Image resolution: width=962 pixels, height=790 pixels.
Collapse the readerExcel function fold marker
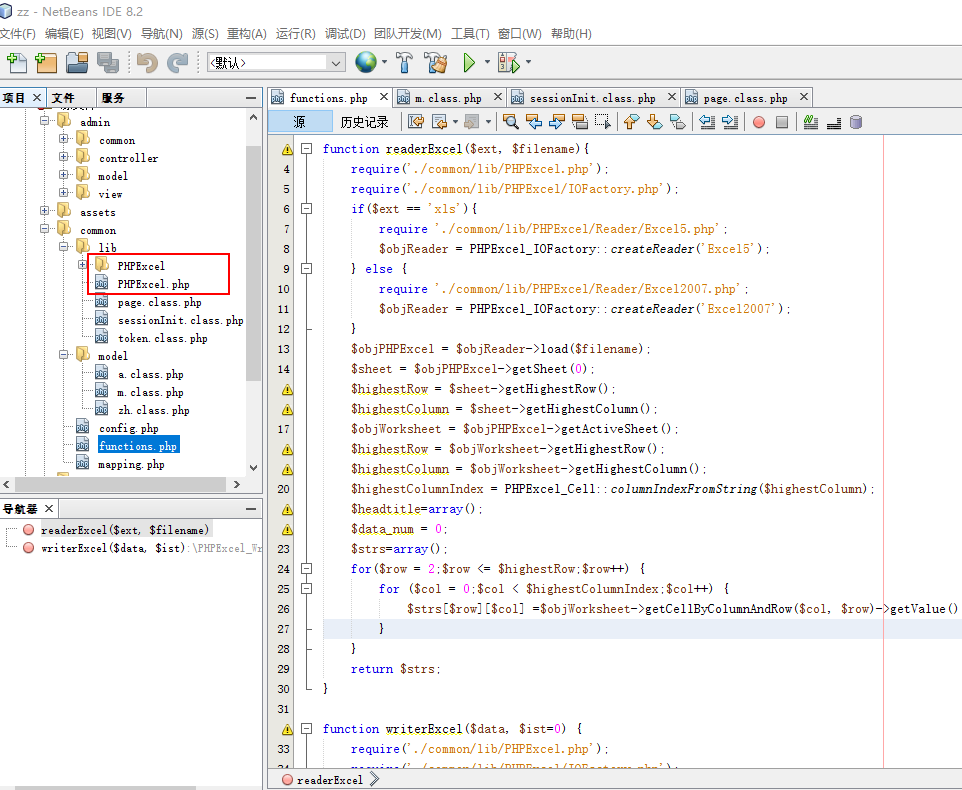tap(306, 149)
